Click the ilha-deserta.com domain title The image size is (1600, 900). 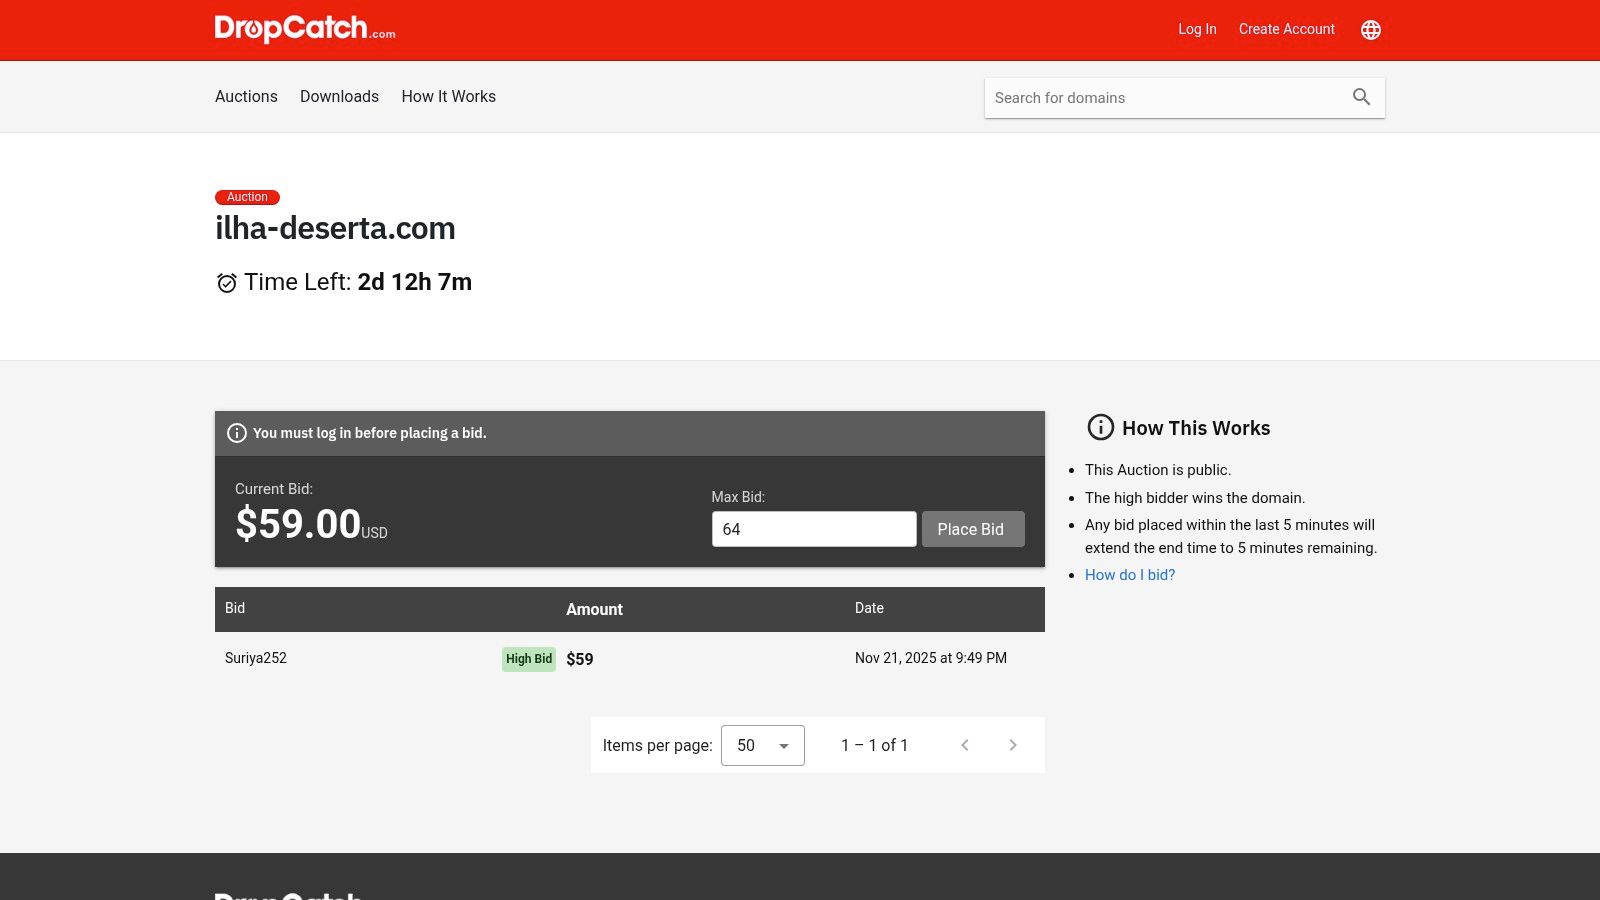pyautogui.click(x=335, y=228)
